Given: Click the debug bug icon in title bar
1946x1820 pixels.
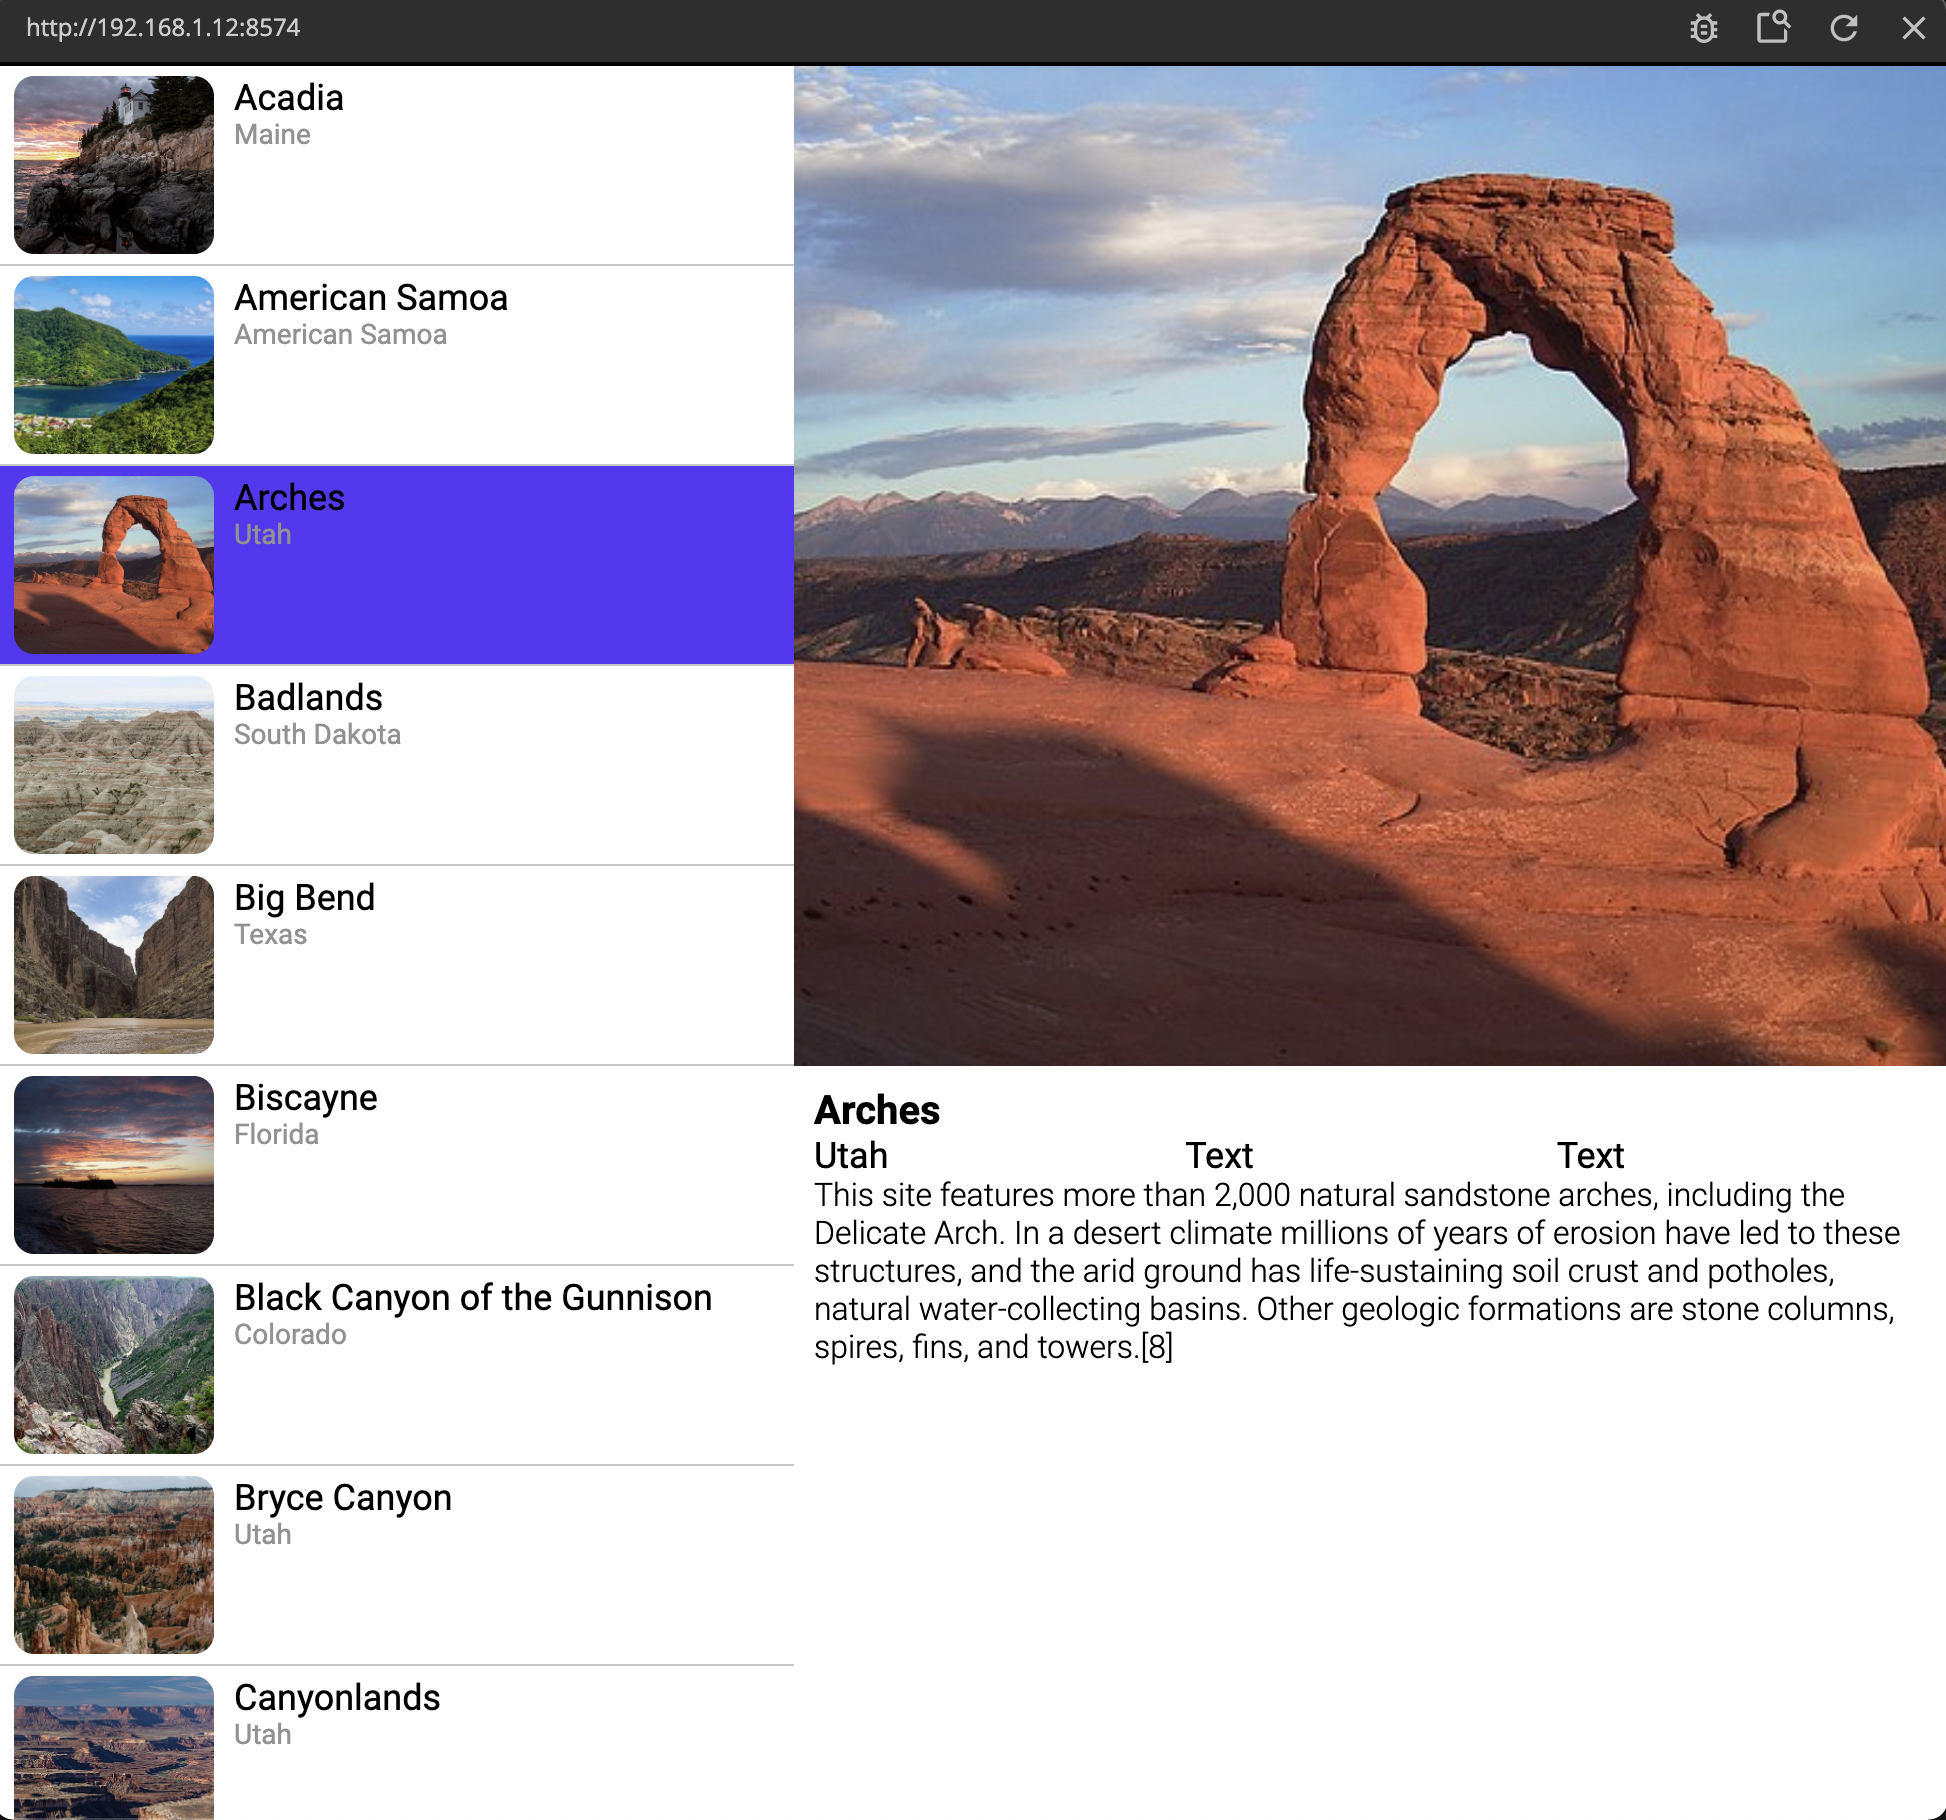Looking at the screenshot, I should 1703,28.
